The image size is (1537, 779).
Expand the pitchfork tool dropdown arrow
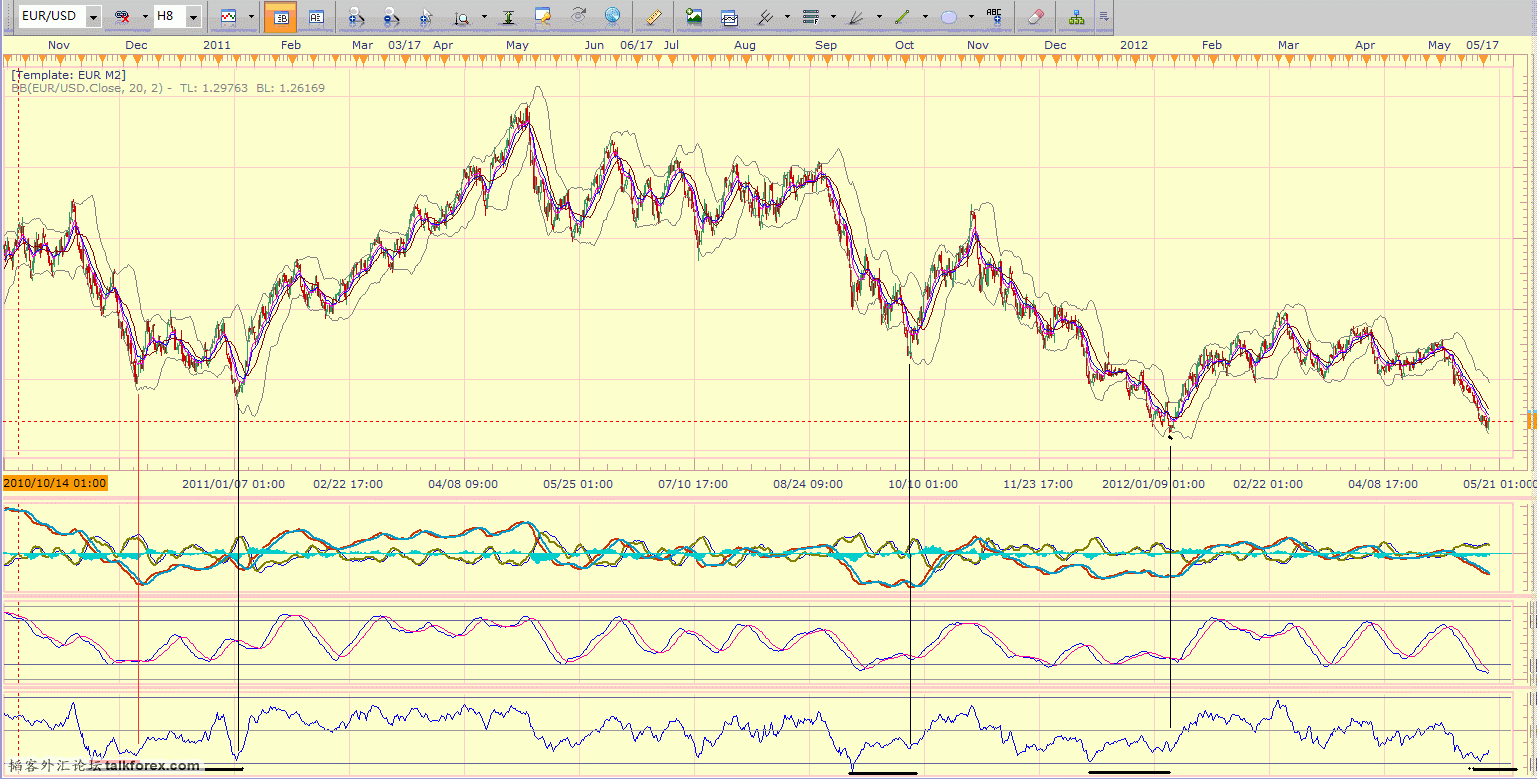[x=788, y=17]
